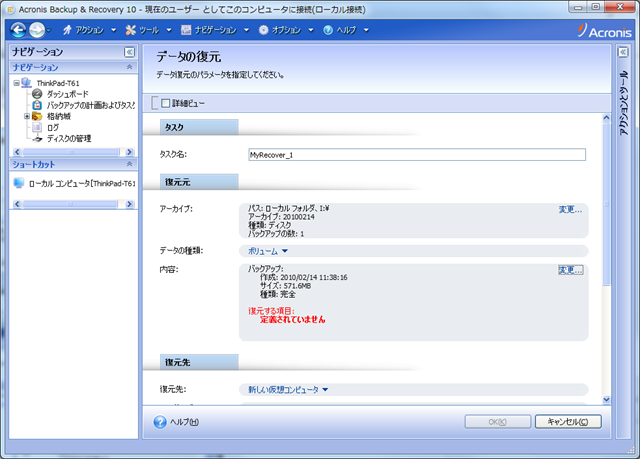This screenshot has height=459, width=640.
Task: Click the red 定義されていません text
Action: click(x=293, y=319)
